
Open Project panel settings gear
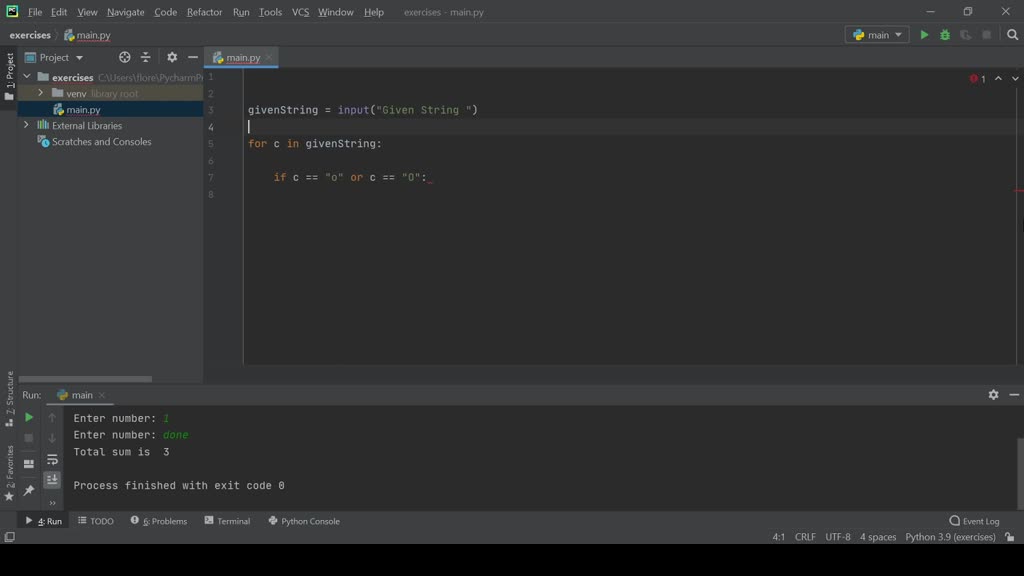172,57
